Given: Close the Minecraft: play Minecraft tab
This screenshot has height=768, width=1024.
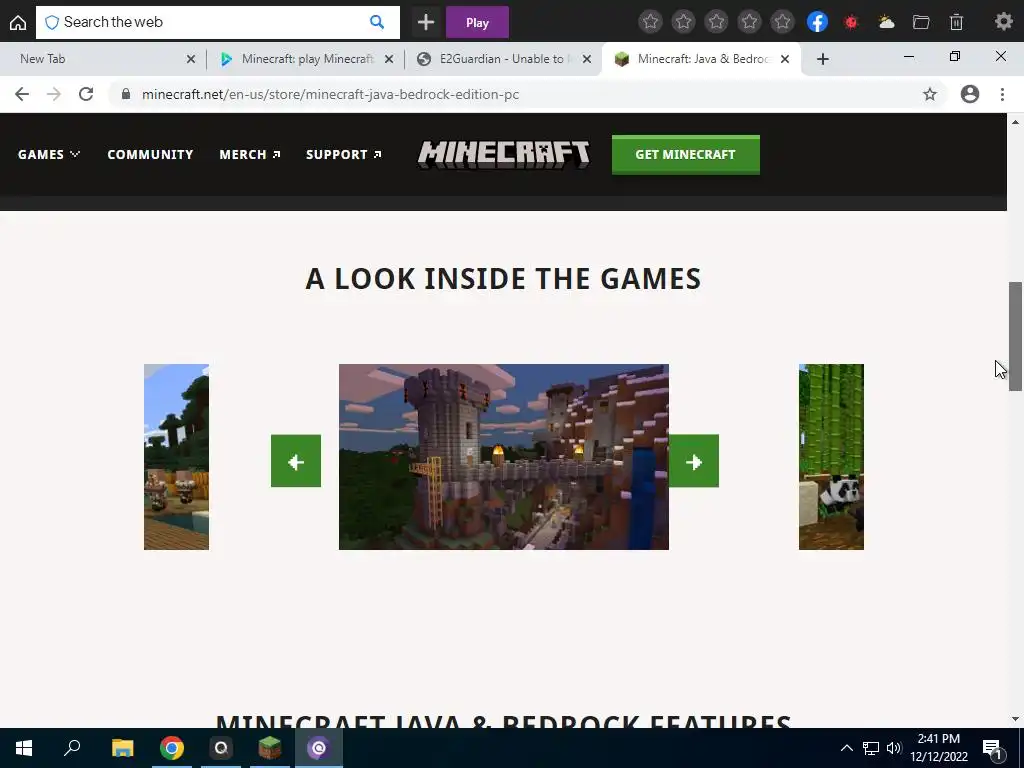Looking at the screenshot, I should pyautogui.click(x=389, y=59).
